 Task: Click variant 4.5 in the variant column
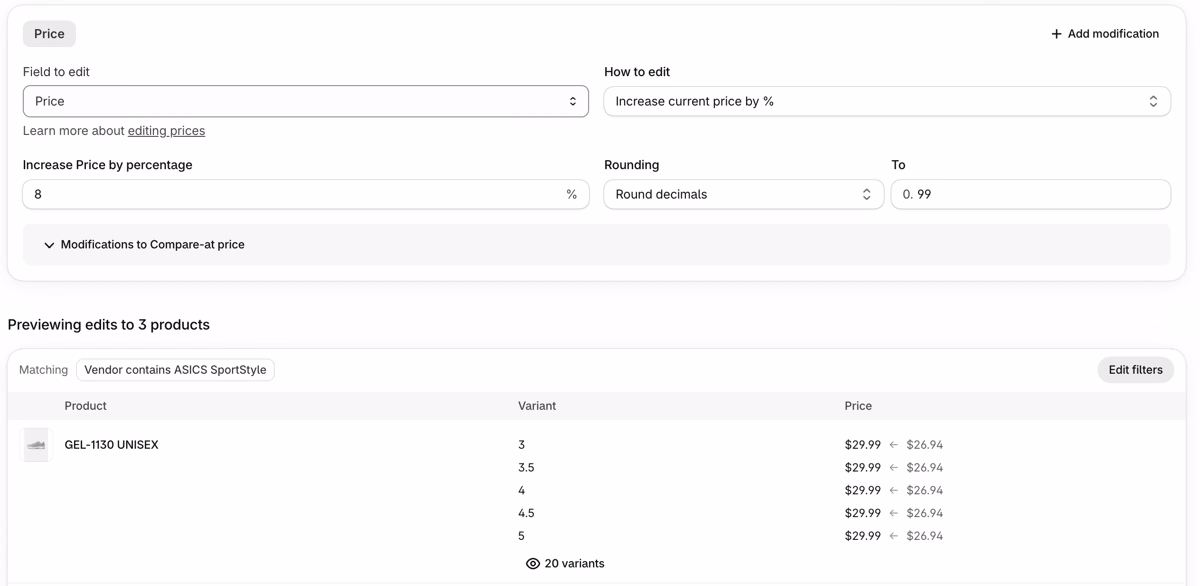[x=526, y=513]
